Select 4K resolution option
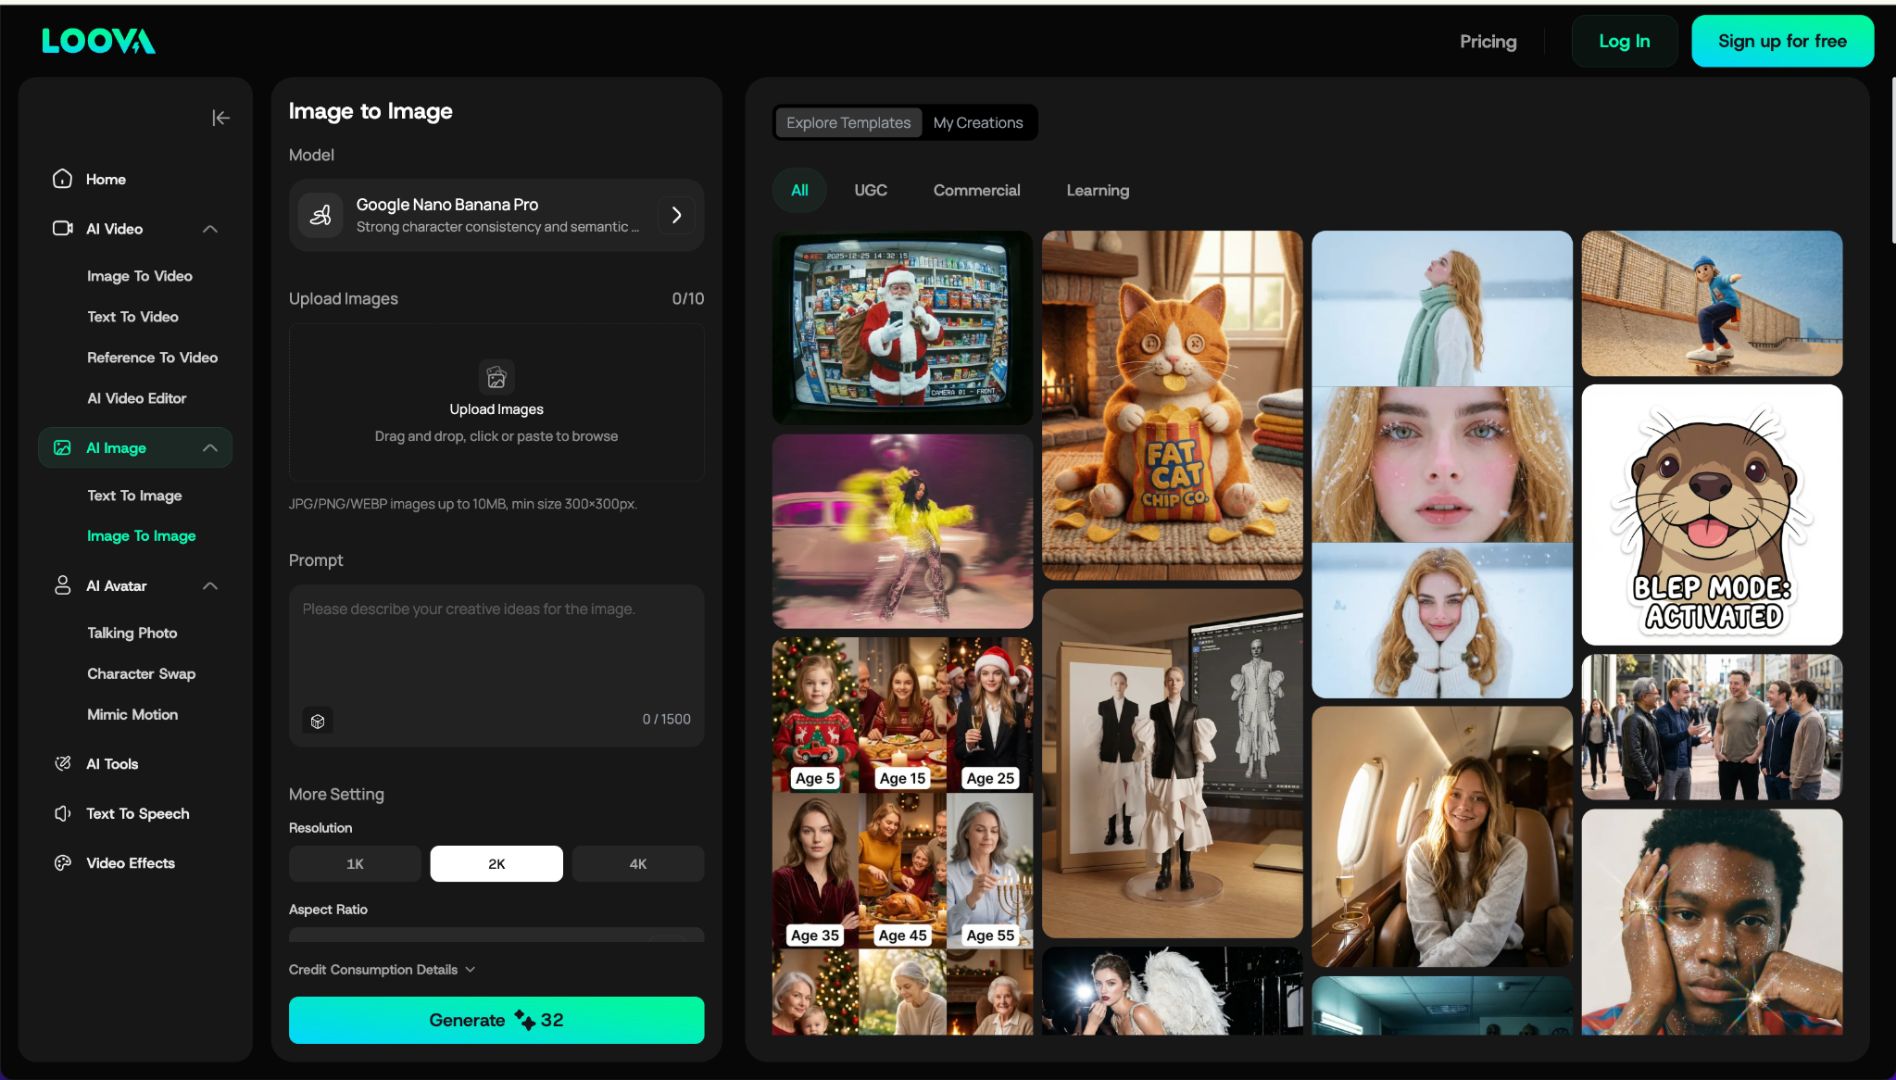1896x1080 pixels. pyautogui.click(x=638, y=864)
